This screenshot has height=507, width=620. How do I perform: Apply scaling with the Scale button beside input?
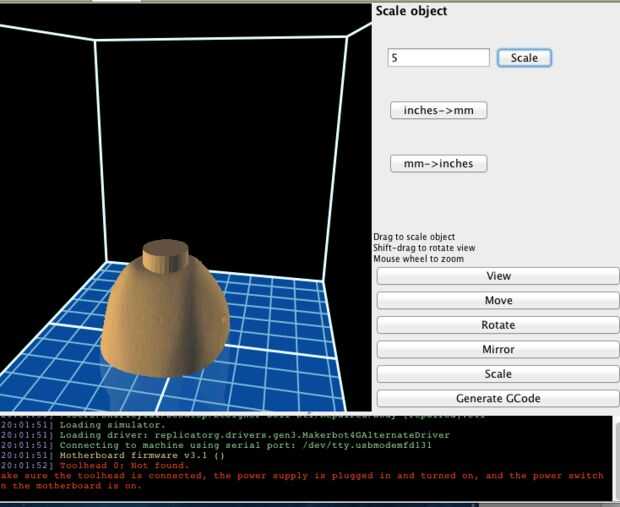coord(524,58)
